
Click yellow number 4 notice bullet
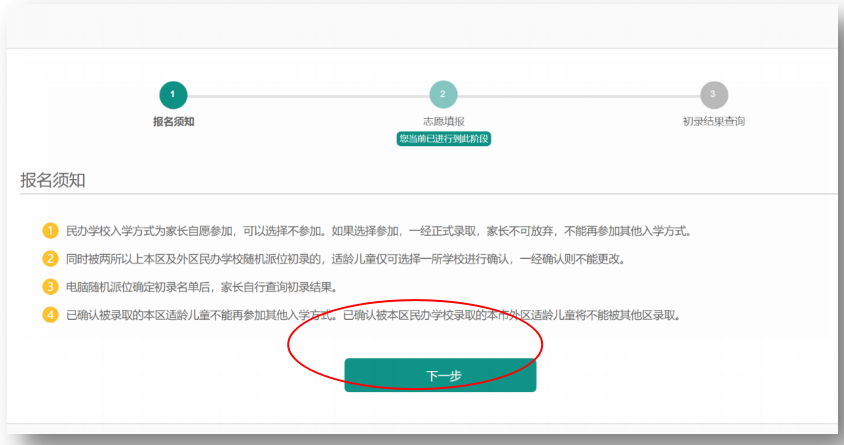[x=50, y=315]
